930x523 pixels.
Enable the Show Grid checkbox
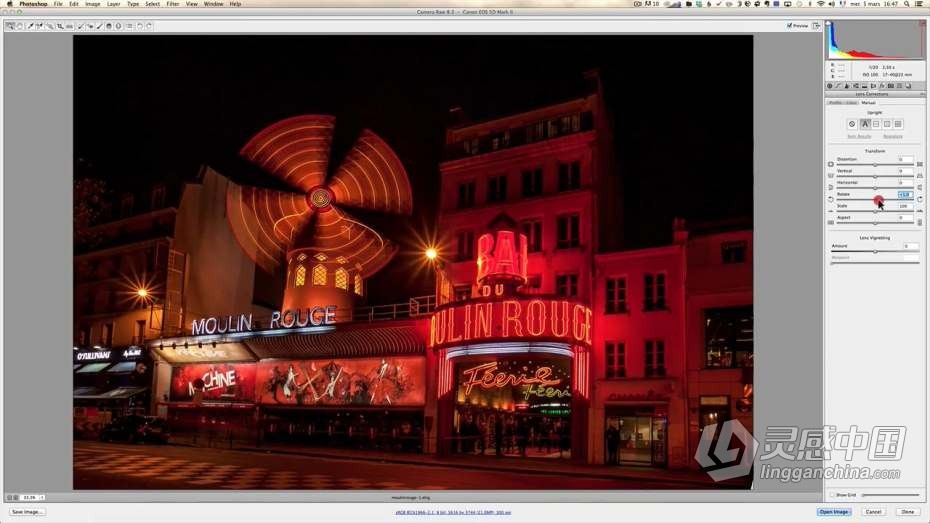click(832, 495)
